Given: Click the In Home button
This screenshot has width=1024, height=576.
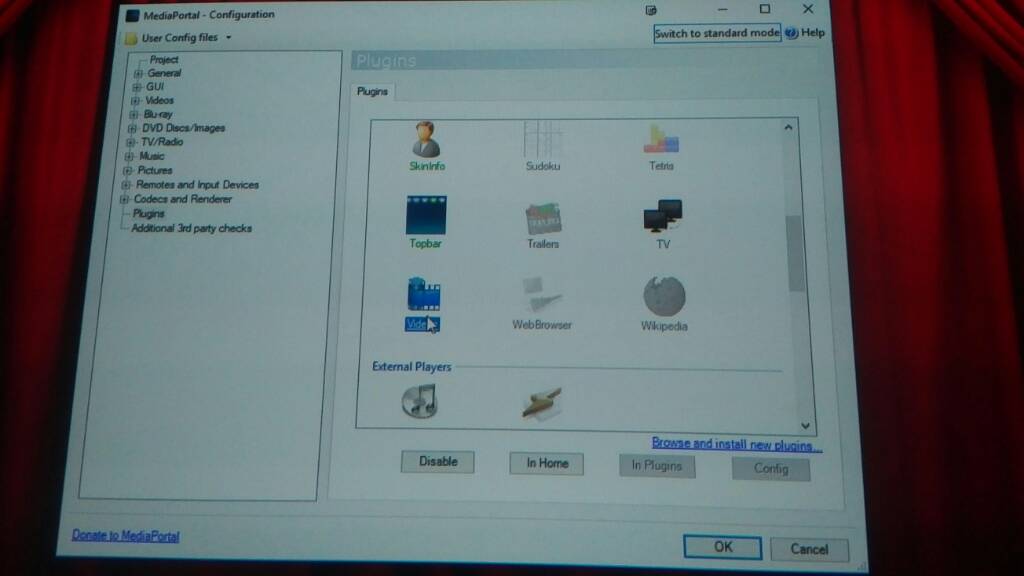Looking at the screenshot, I should 547,463.
